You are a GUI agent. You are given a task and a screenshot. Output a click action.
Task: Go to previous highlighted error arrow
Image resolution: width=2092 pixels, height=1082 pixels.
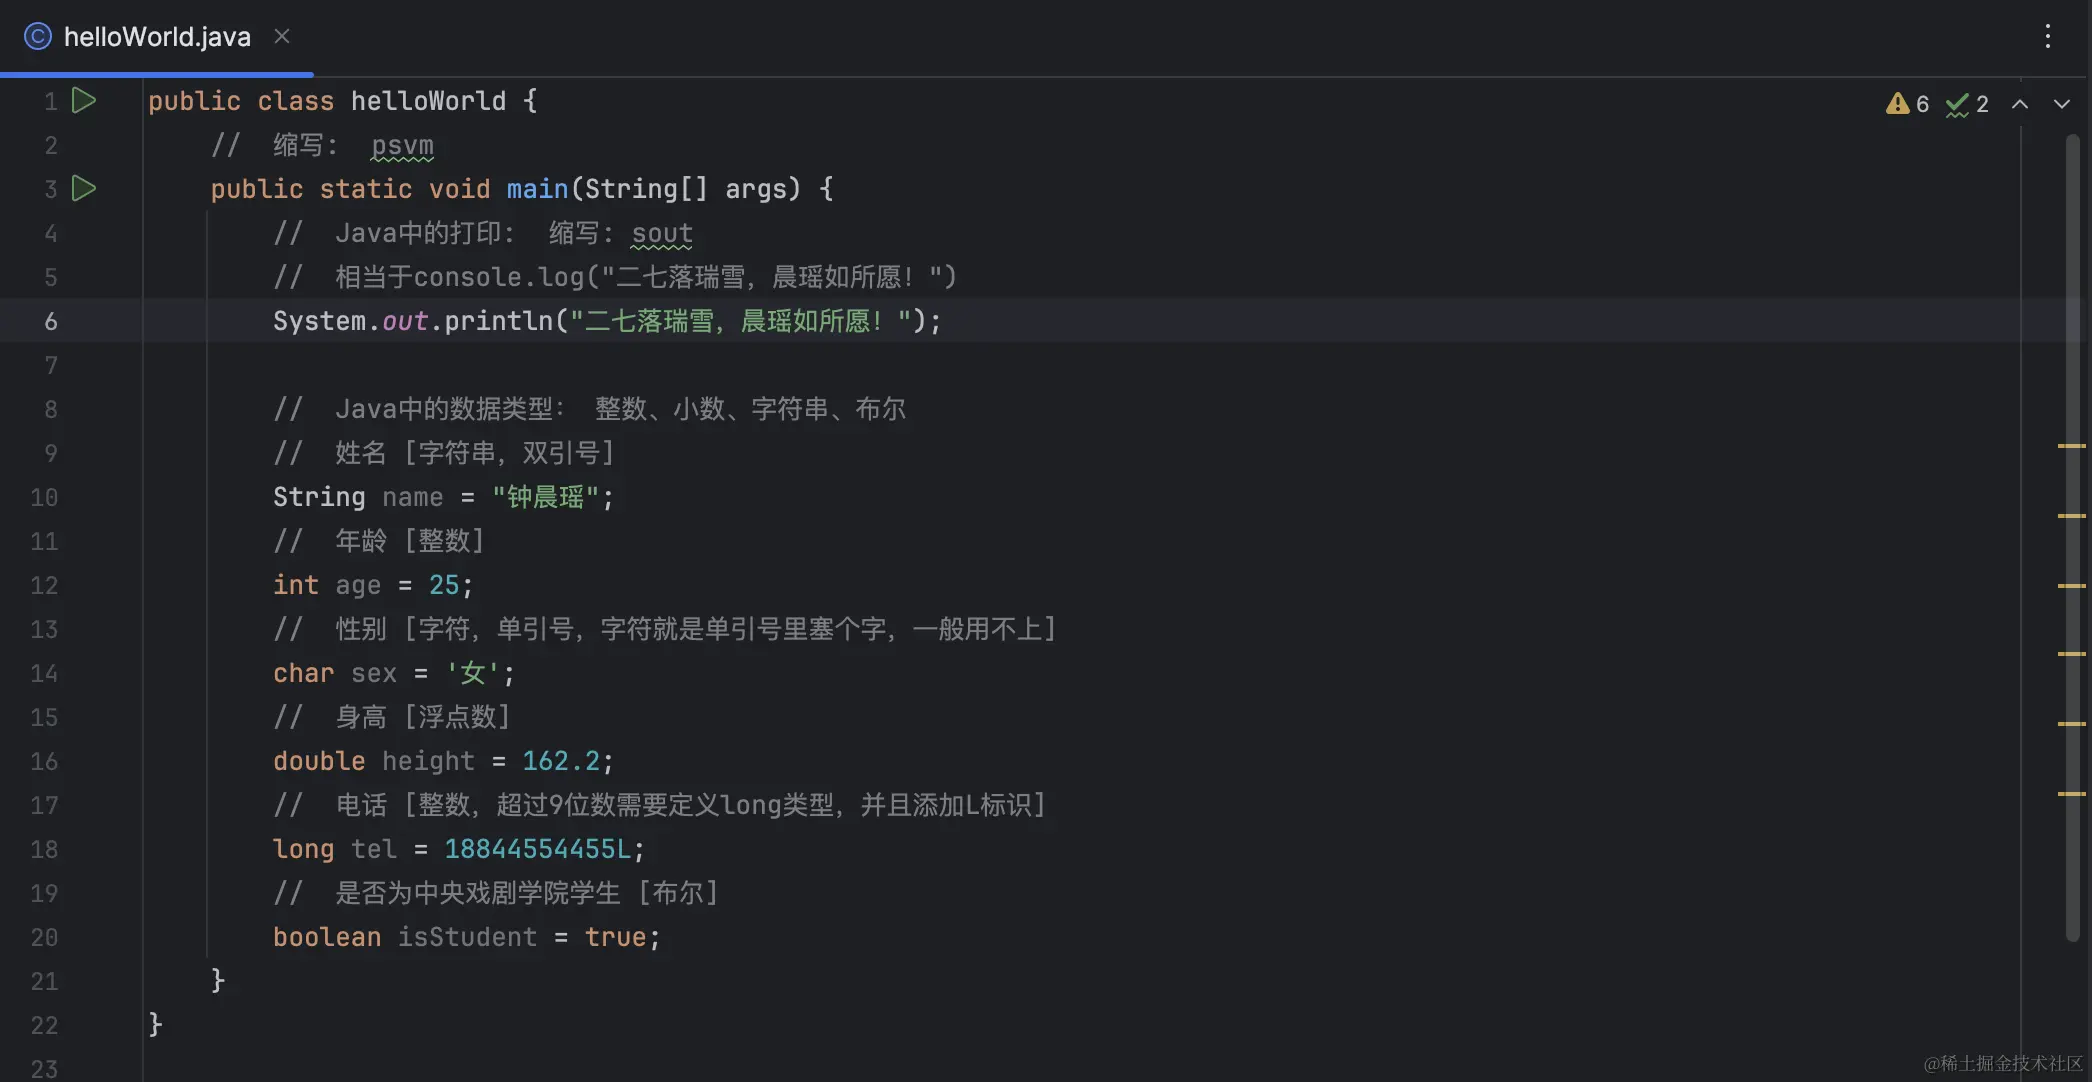tap(2020, 104)
